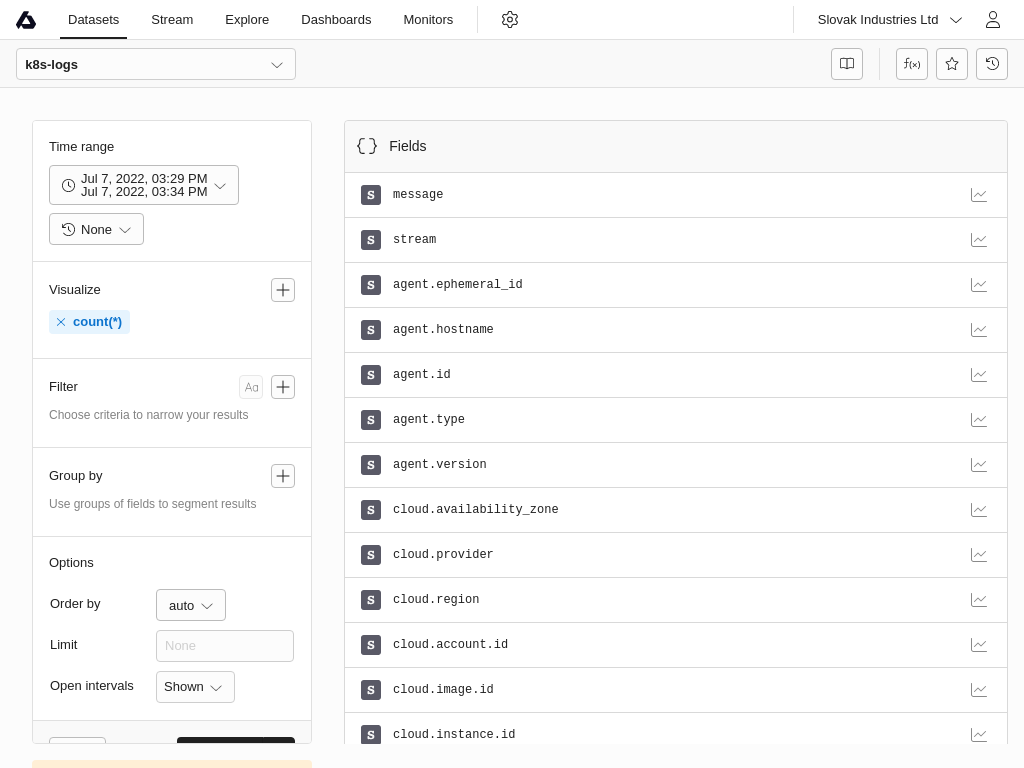Click the user profile icon

coord(992,20)
